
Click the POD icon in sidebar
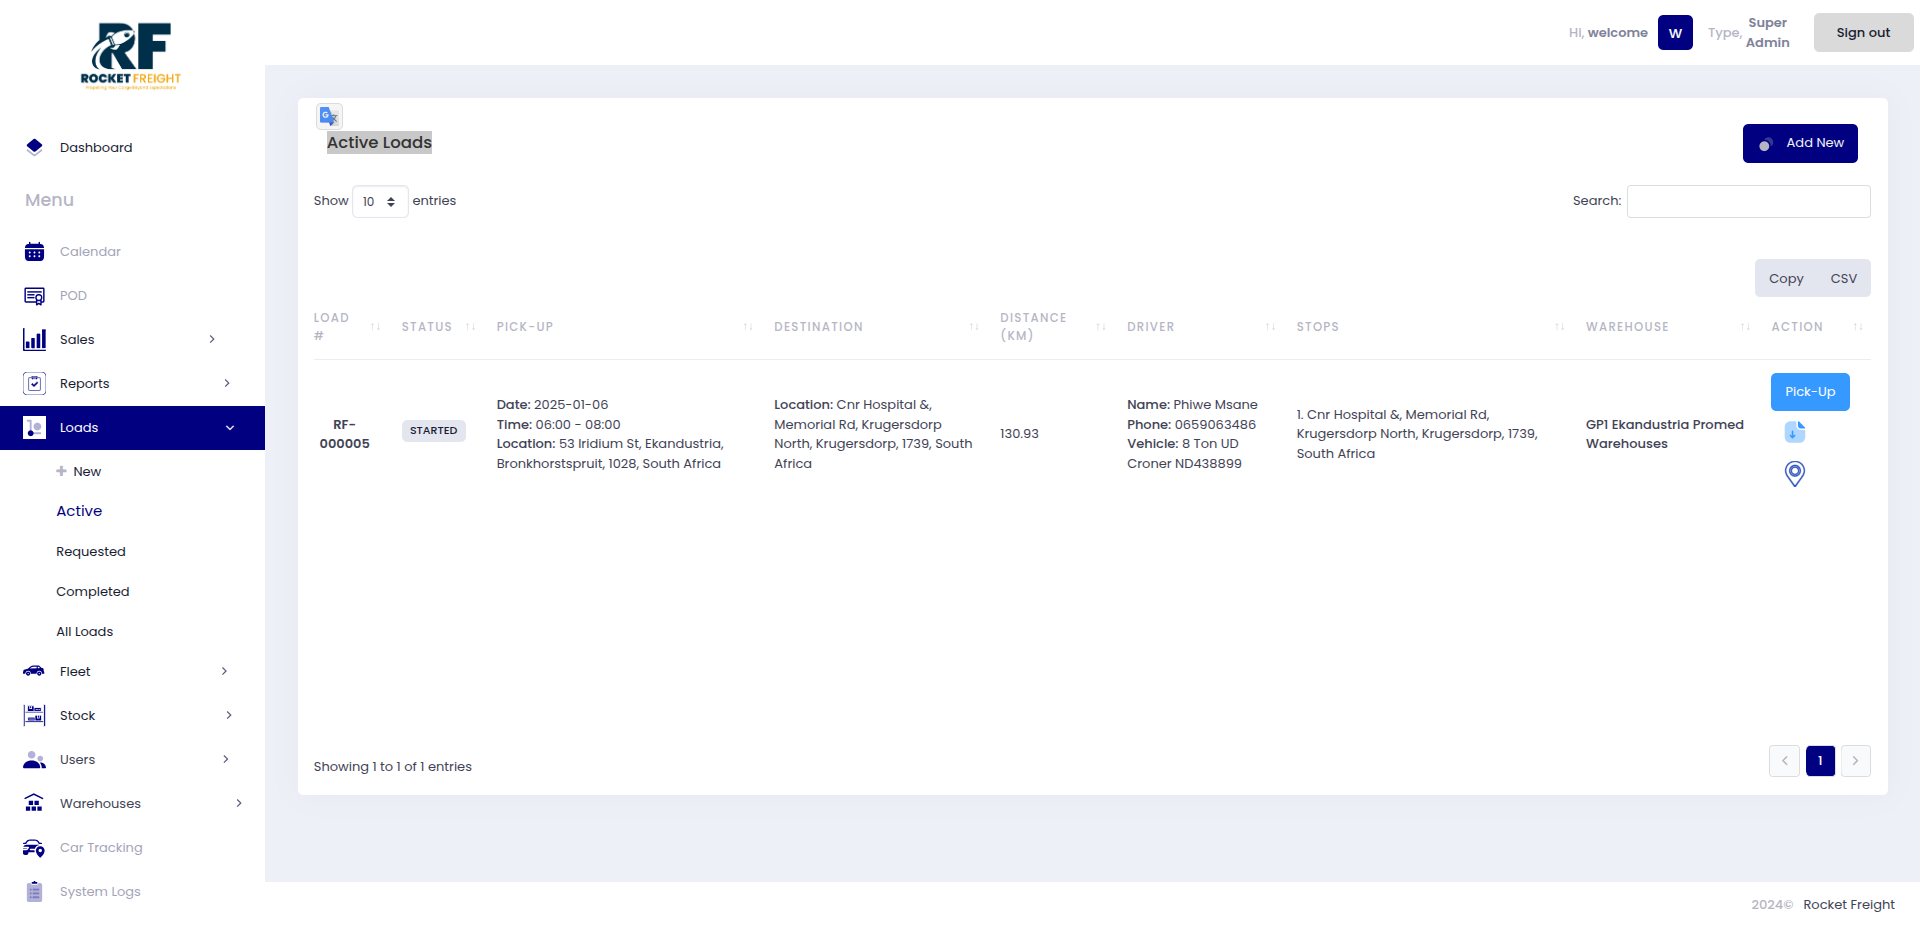(34, 296)
